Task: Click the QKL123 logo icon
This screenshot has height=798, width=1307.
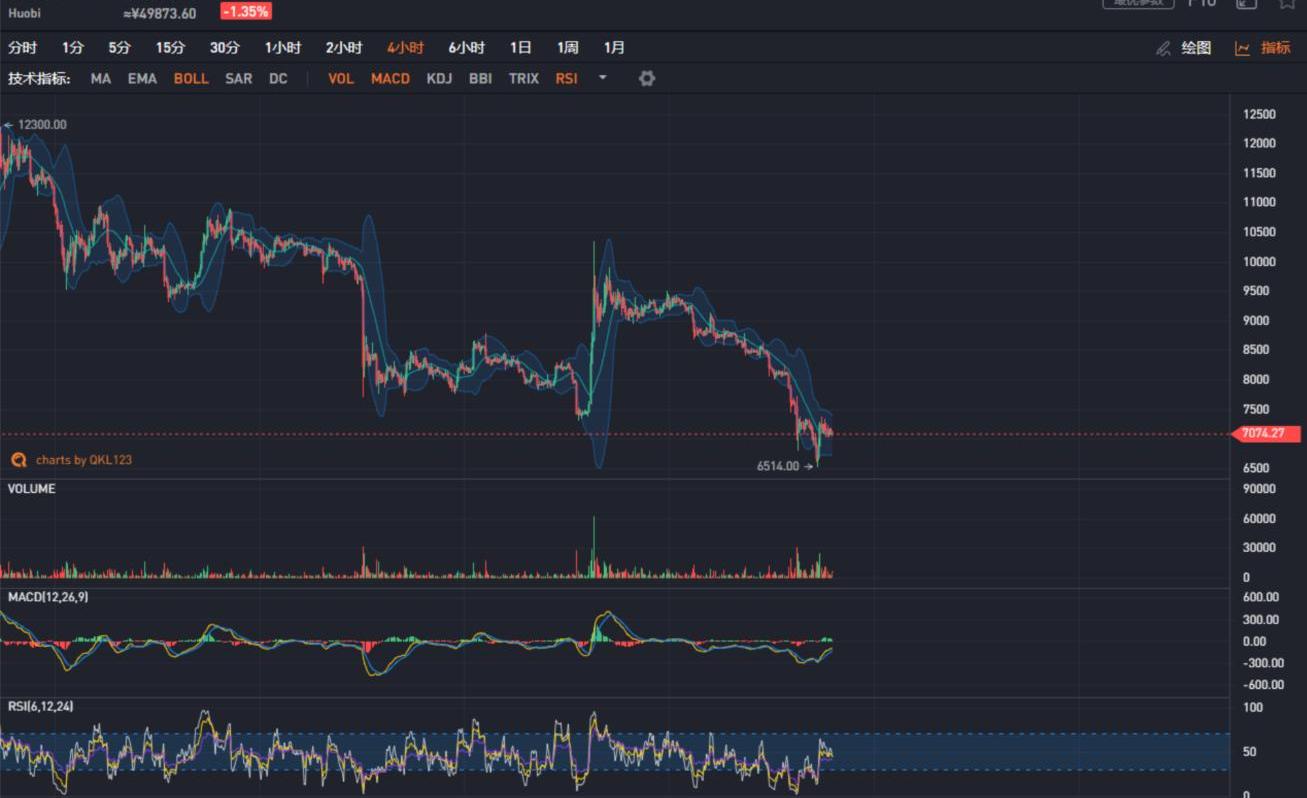Action: 18,460
